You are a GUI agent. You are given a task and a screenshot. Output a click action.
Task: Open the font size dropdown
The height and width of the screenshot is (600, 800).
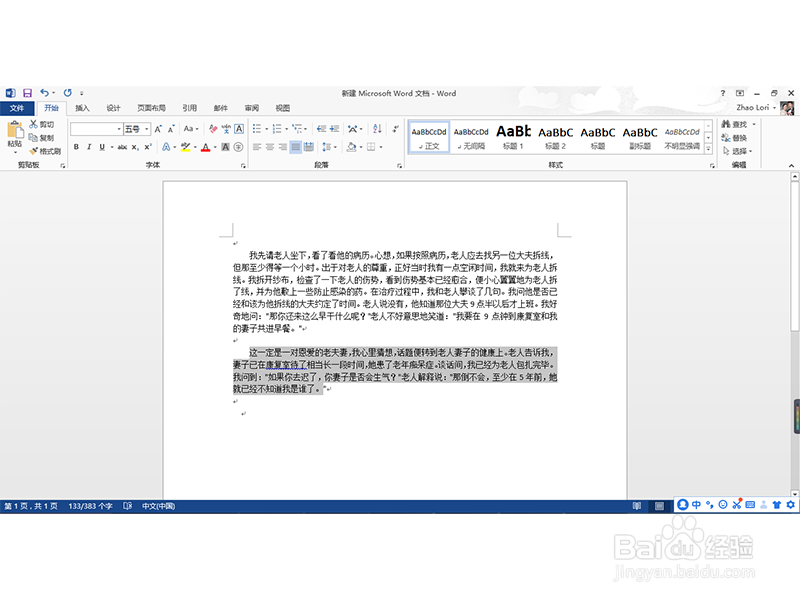pos(147,128)
